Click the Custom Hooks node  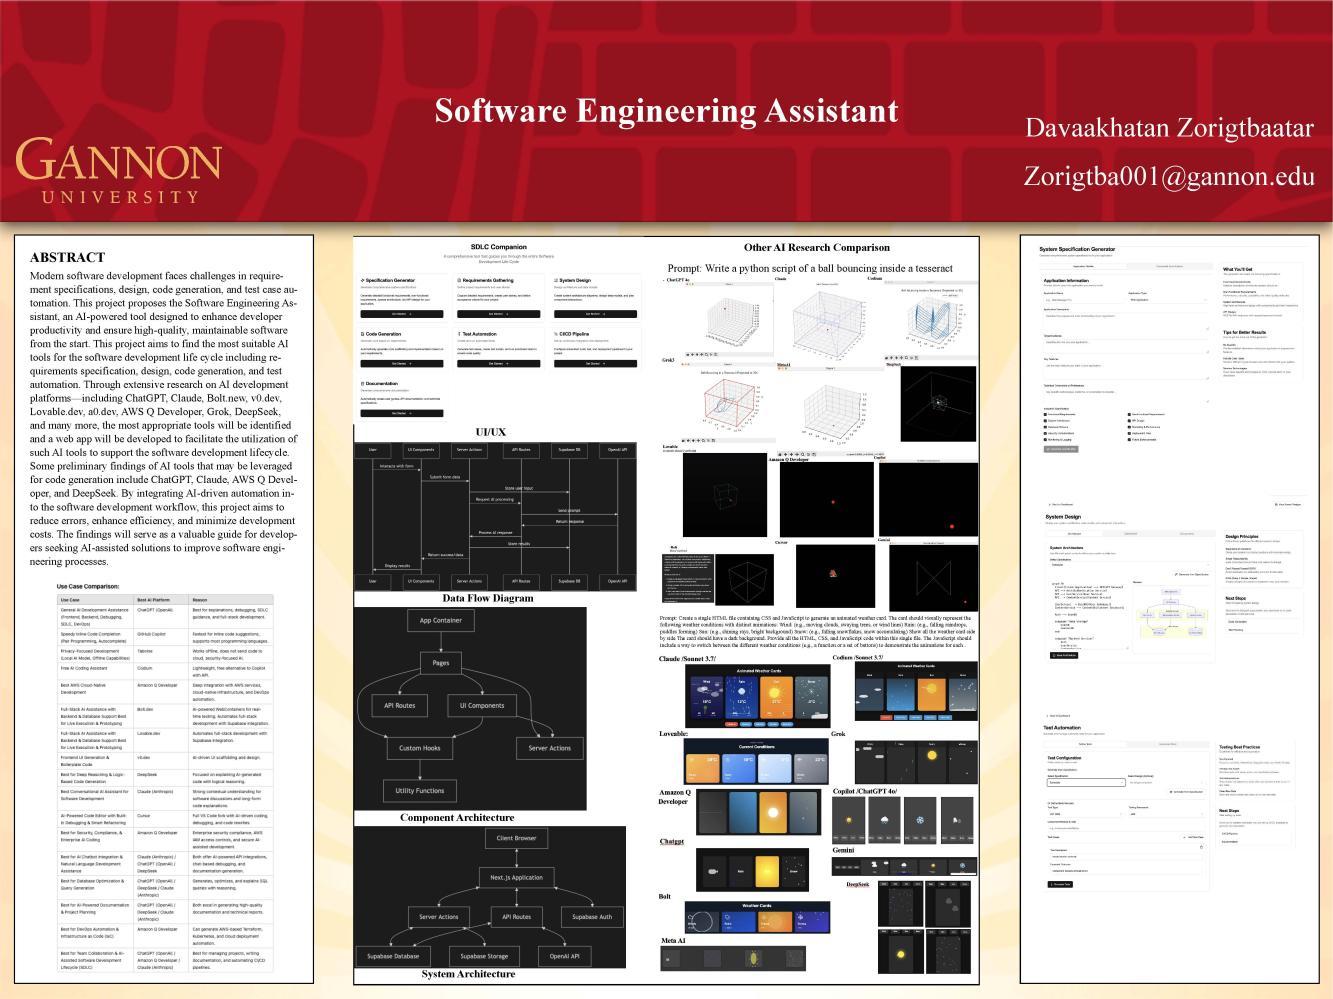click(x=419, y=748)
